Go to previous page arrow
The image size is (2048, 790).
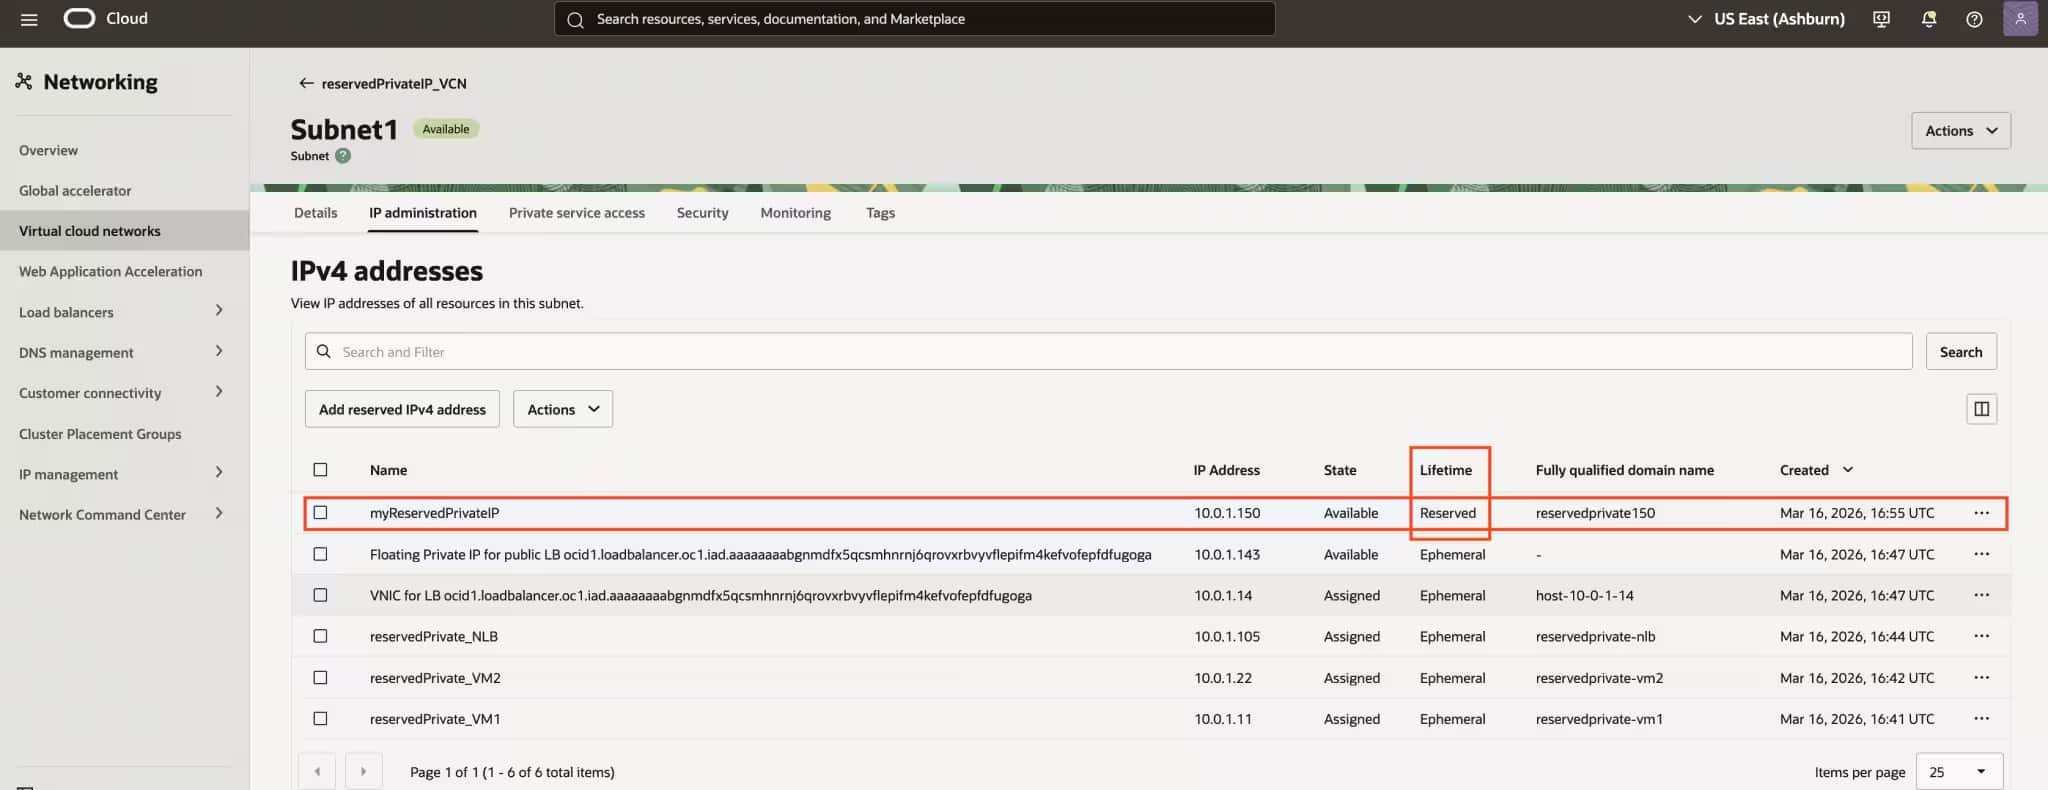click(x=317, y=772)
